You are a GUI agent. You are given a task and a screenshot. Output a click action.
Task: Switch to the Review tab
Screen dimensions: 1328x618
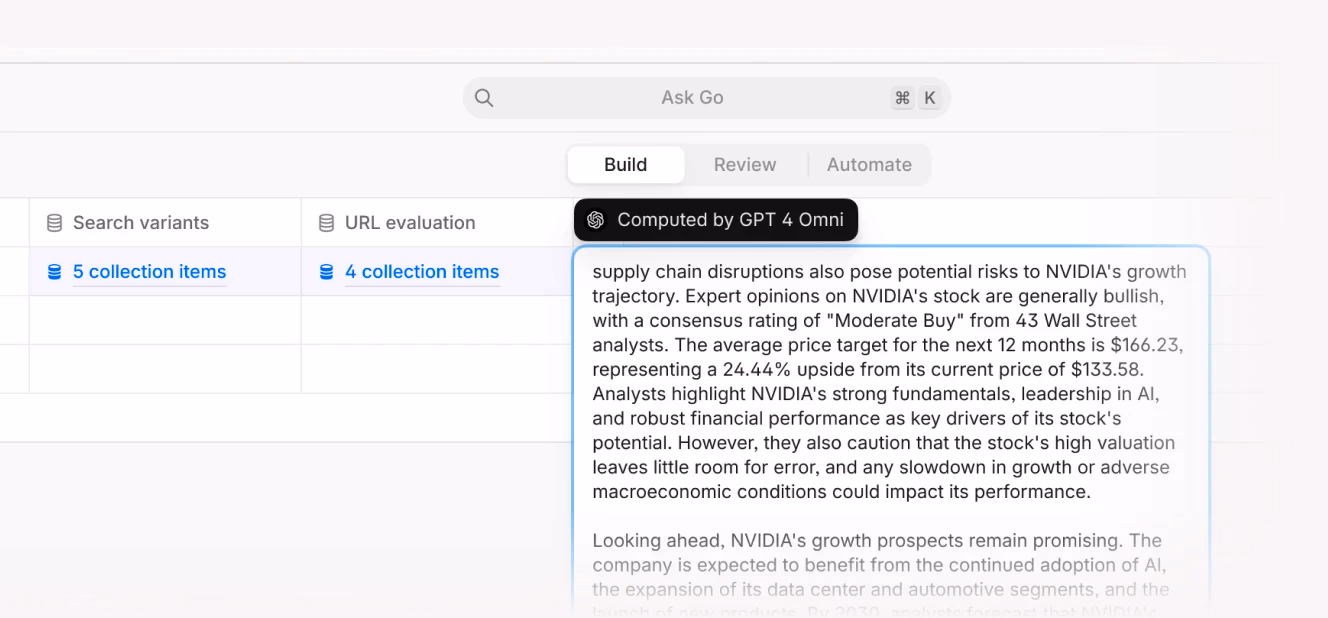click(x=745, y=165)
